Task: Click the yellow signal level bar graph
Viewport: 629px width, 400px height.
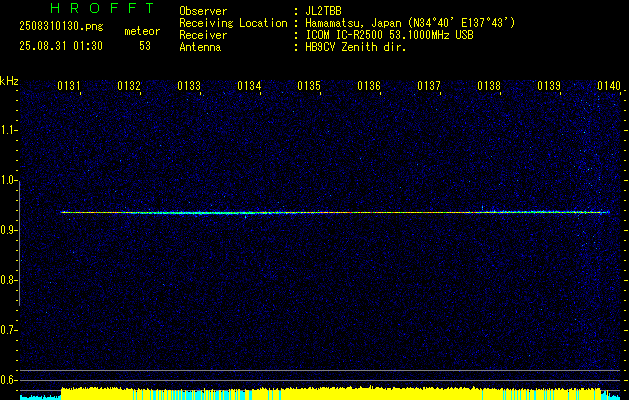Action: coord(329,393)
